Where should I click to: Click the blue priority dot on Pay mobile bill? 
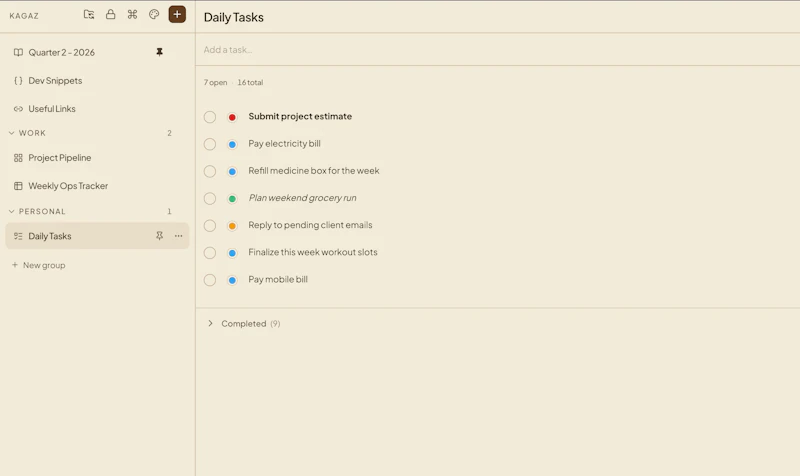[x=232, y=280]
